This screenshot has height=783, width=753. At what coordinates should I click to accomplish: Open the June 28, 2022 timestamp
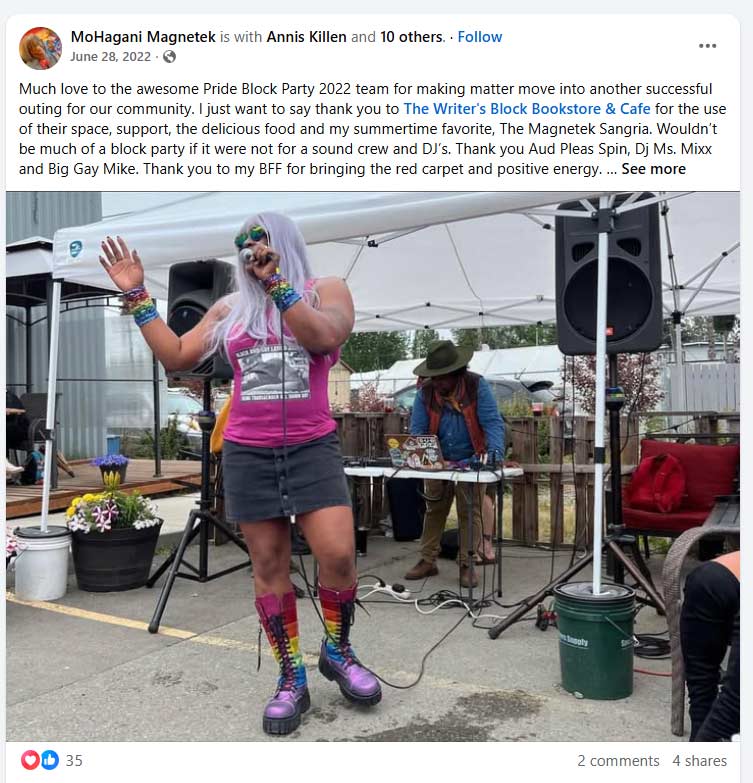coord(110,57)
